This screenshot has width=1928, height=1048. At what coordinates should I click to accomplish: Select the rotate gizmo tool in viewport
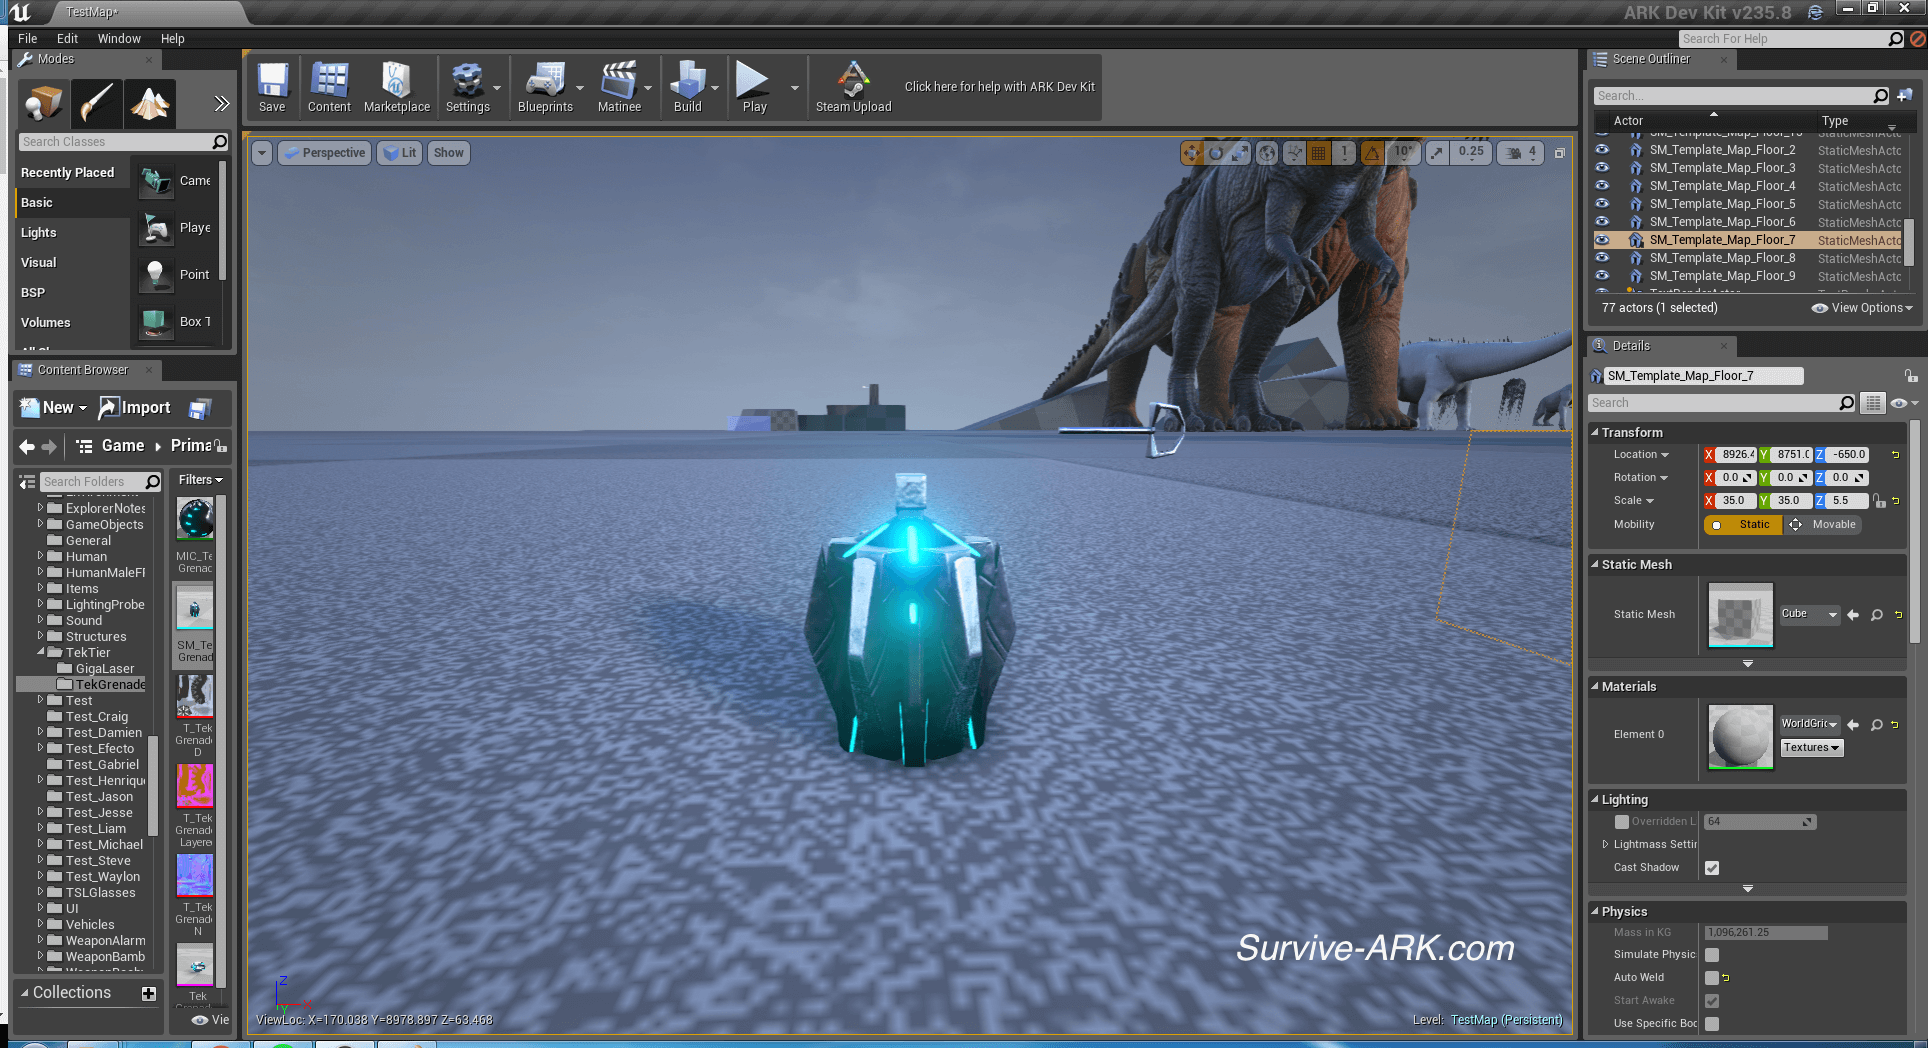1216,153
